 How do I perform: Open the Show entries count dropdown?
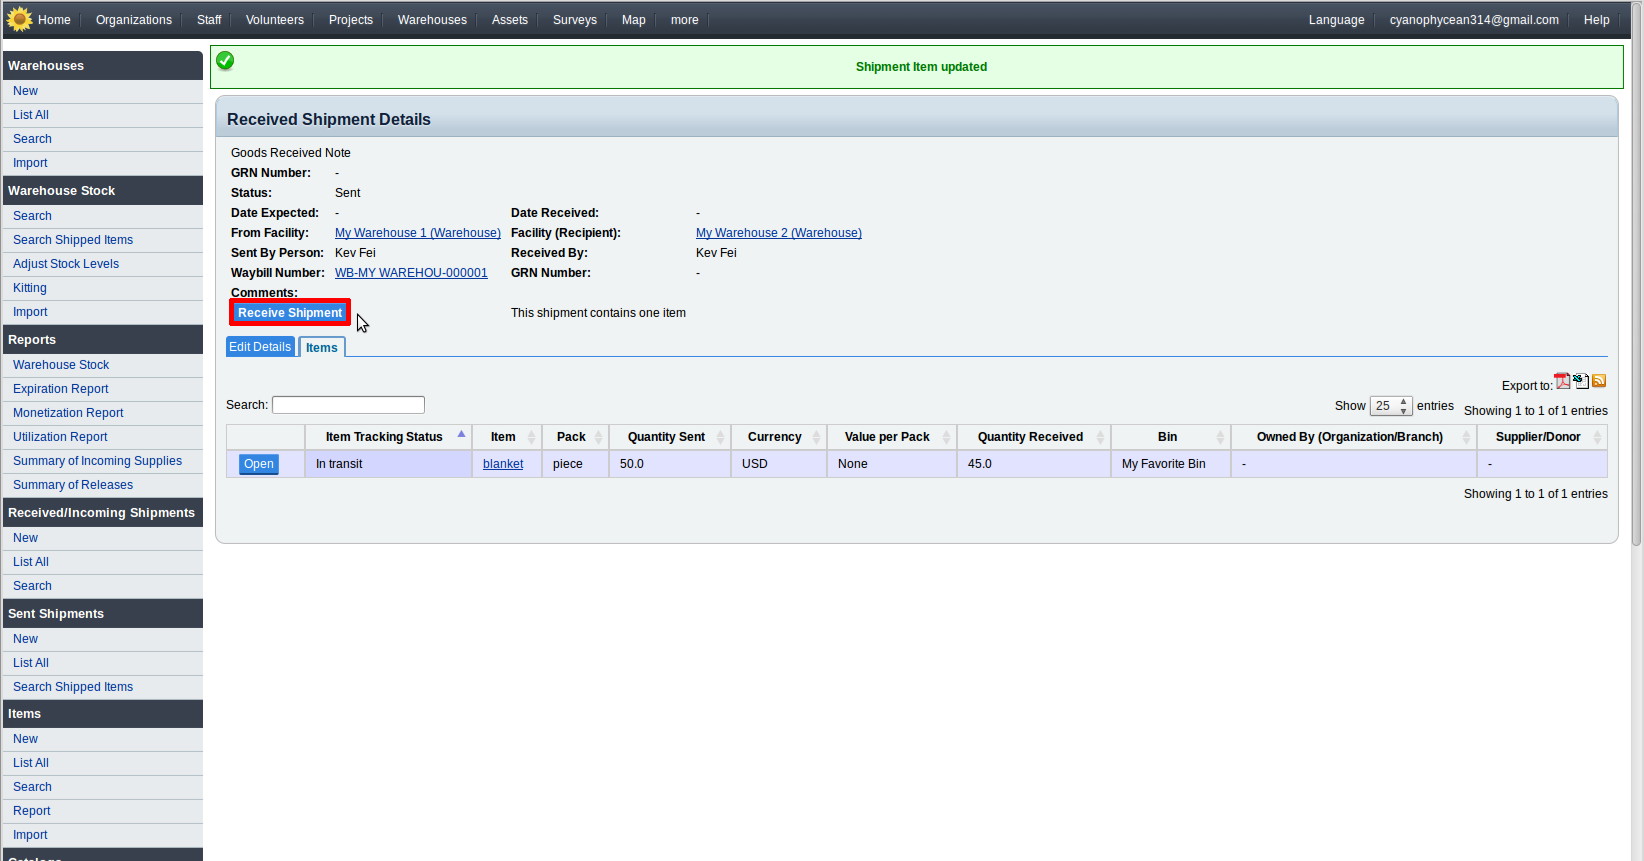1390,406
